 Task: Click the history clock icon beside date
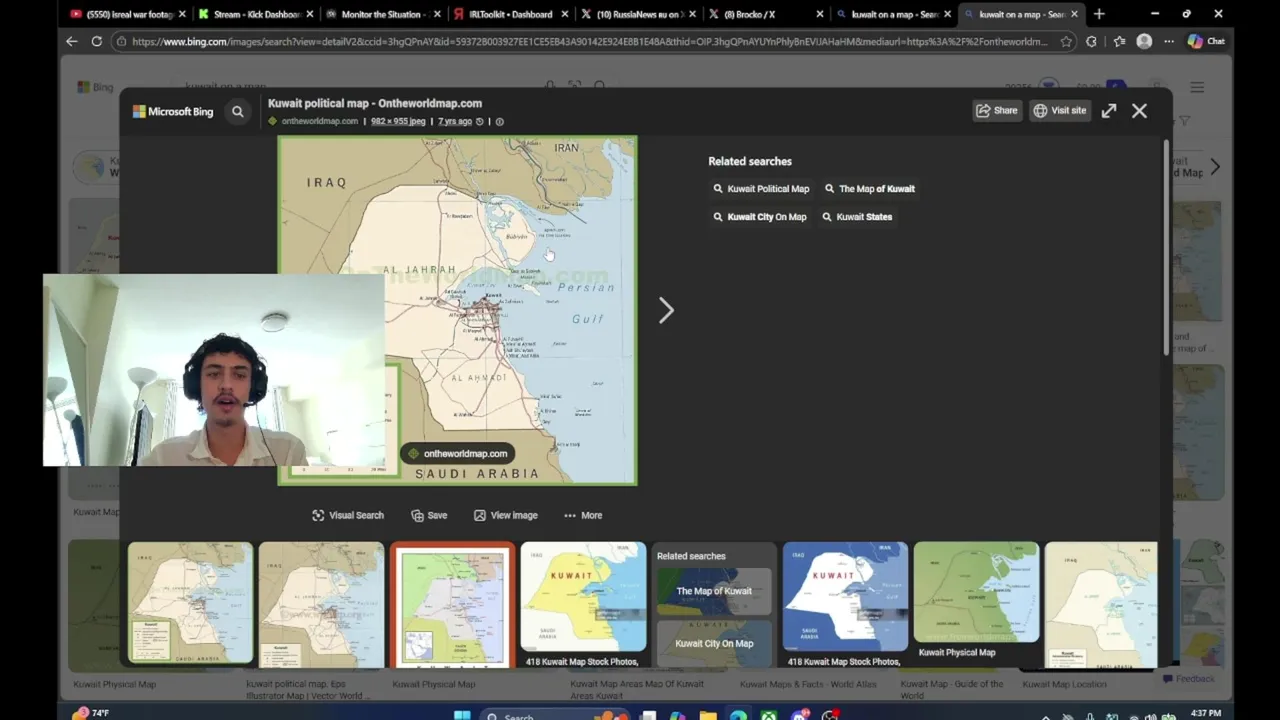coord(479,122)
